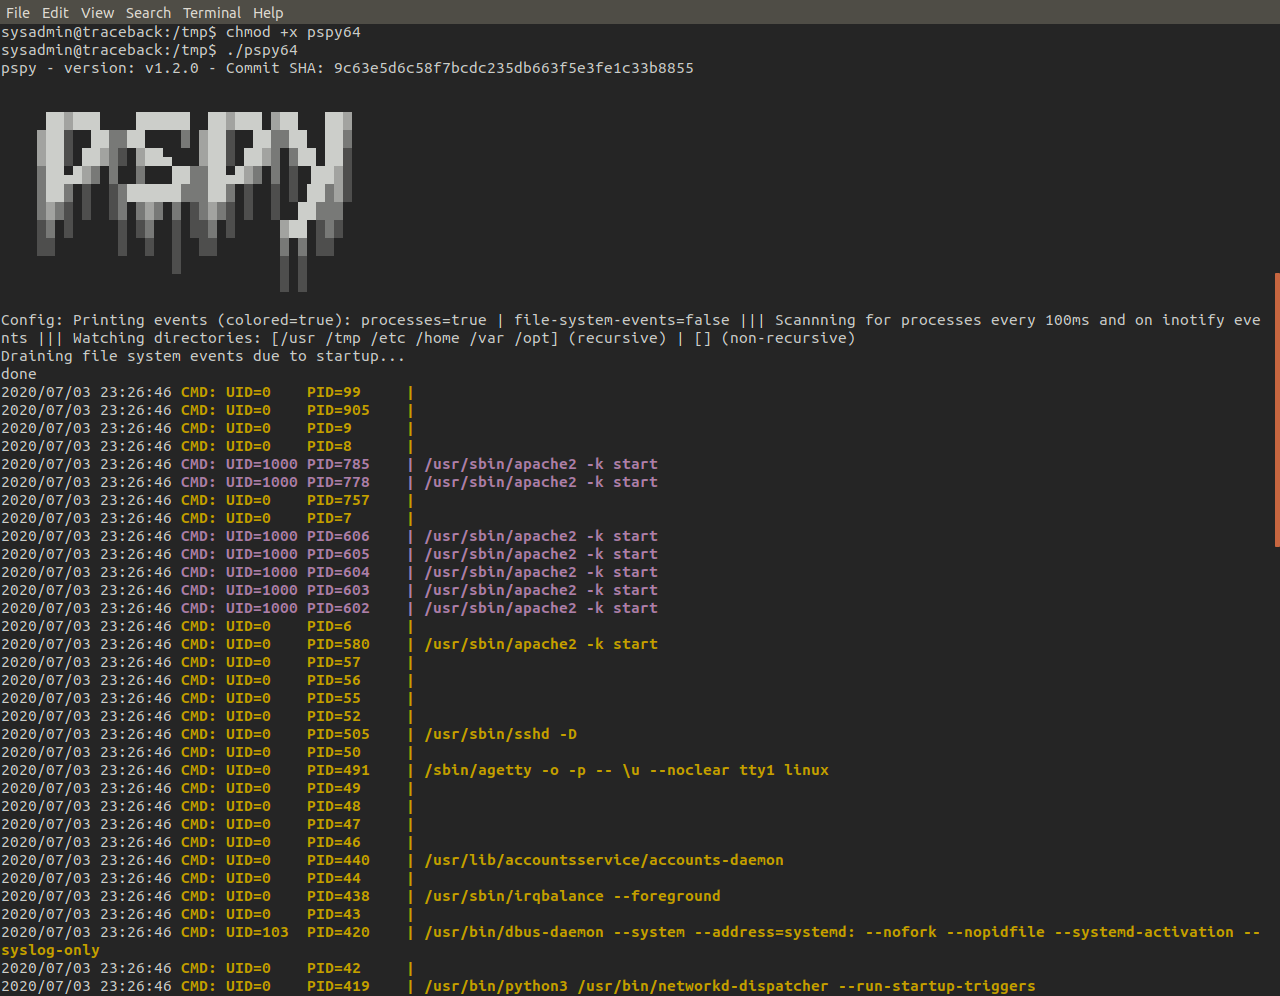Click apache2 command on PID=606 row
This screenshot has height=996, width=1280.
pos(541,536)
